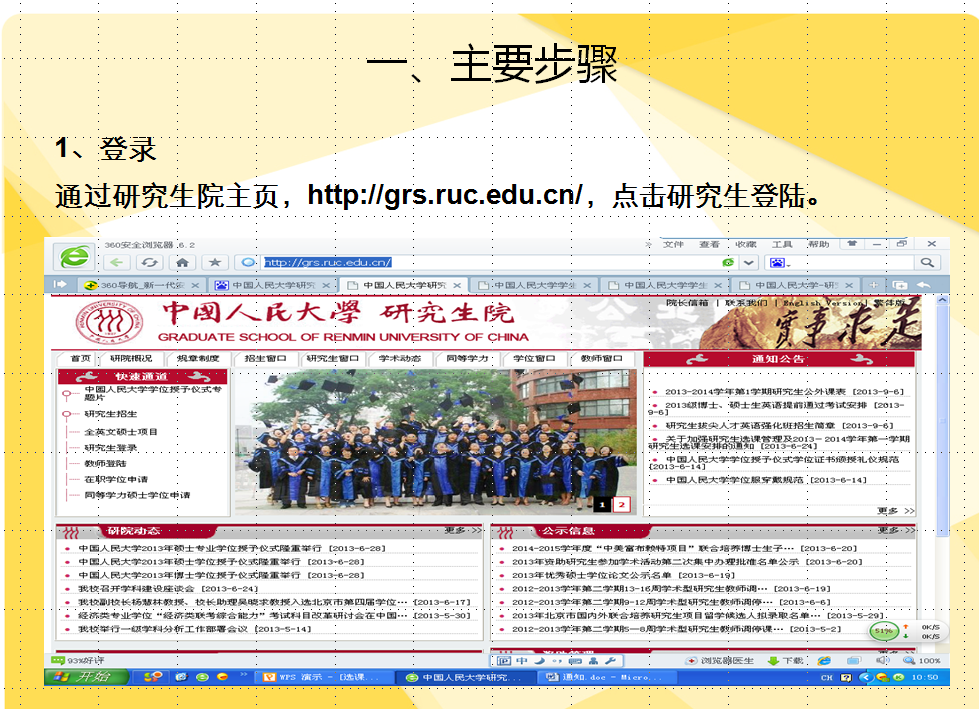This screenshot has height=709, width=979.
Task: Bookmark the page with the star icon
Action: pos(215,263)
